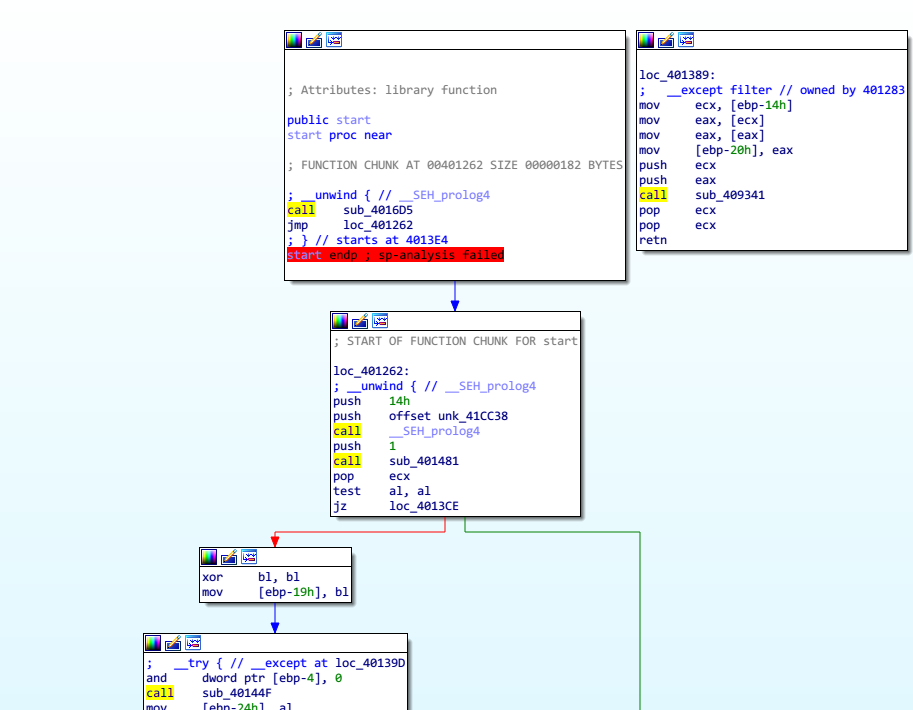Click the pencil icon on loc_401389 block
Image resolution: width=913 pixels, height=710 pixels.
point(666,40)
